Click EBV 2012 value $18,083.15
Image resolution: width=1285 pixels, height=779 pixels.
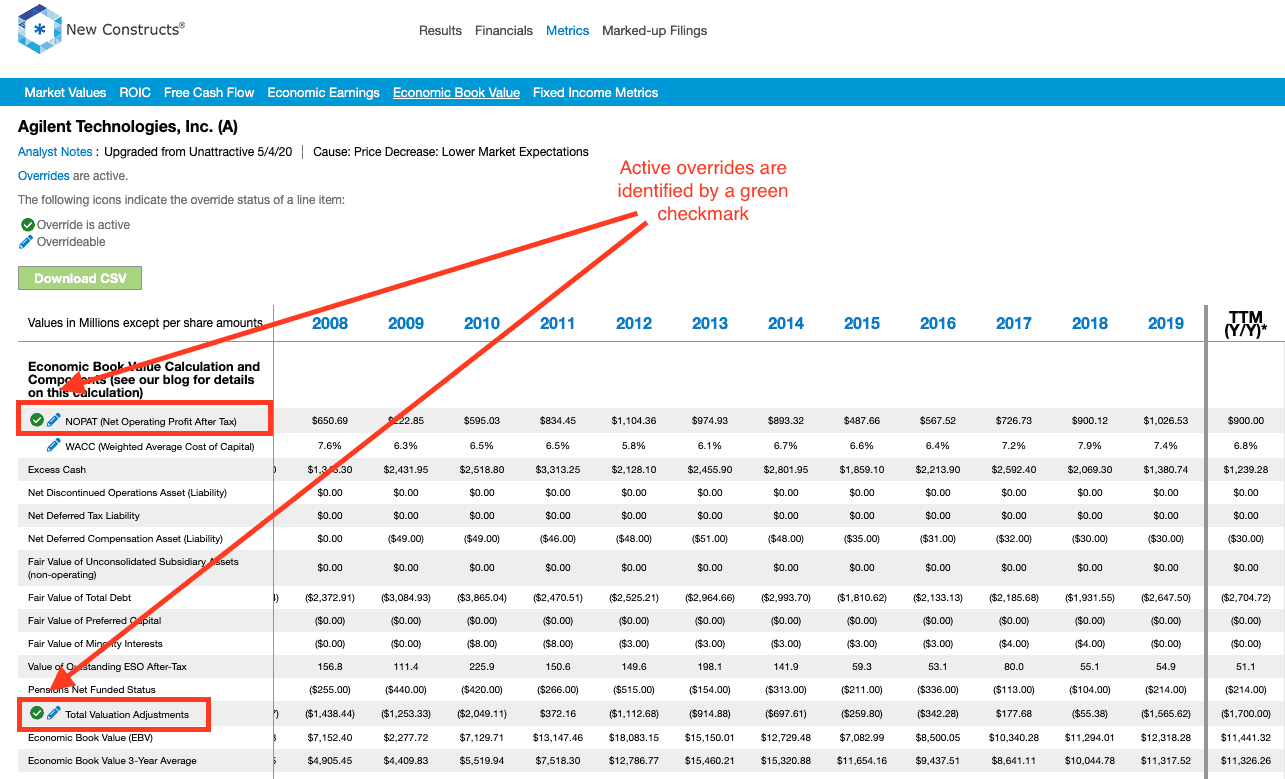634,737
